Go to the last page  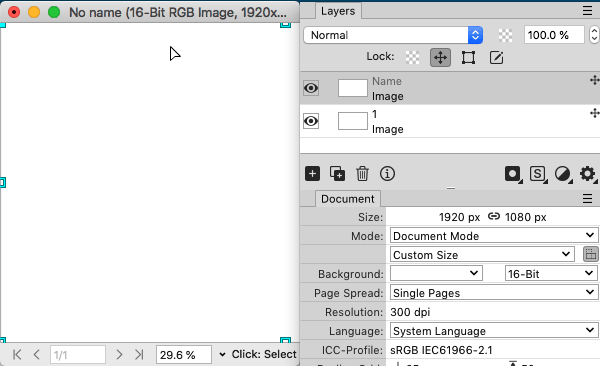(139, 355)
